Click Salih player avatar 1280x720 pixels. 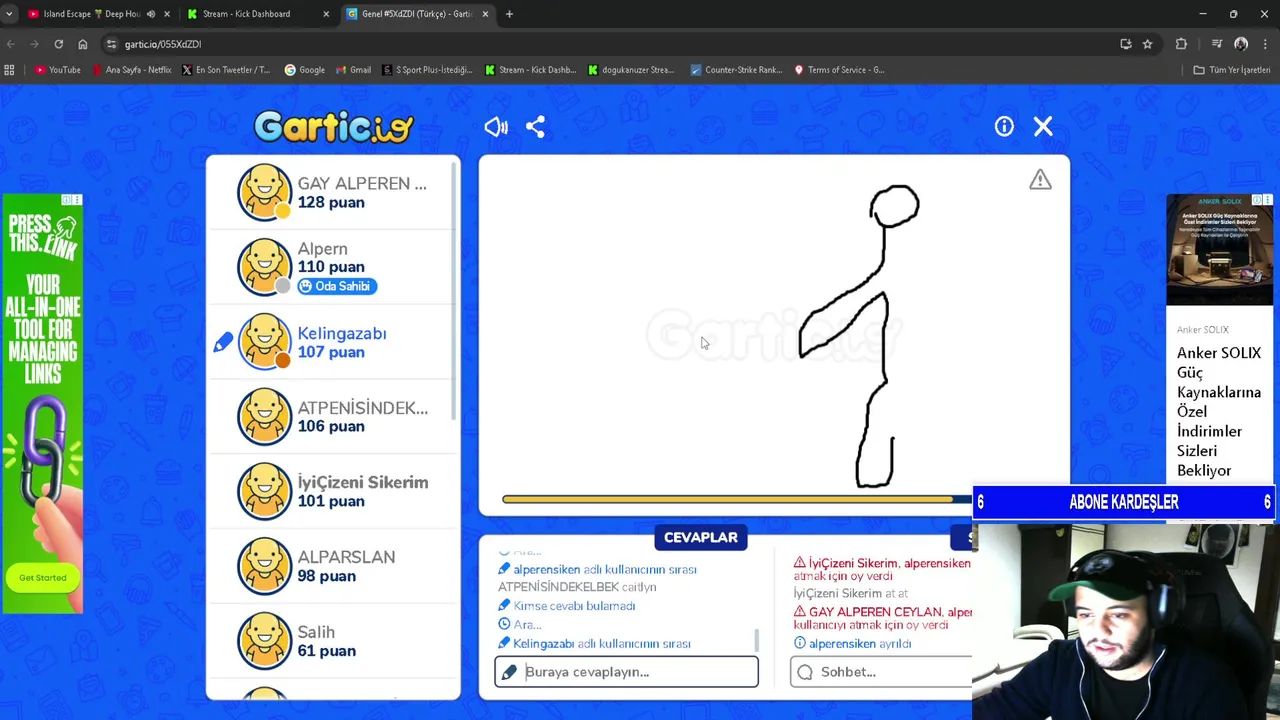264,641
